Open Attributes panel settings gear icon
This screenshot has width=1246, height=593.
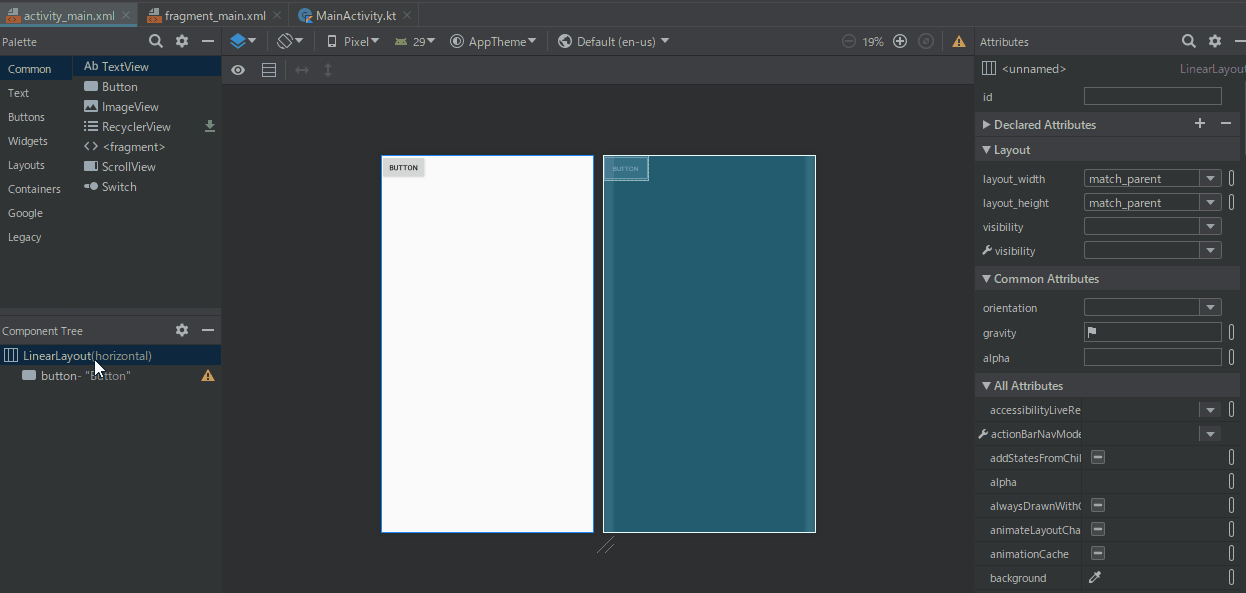1214,41
